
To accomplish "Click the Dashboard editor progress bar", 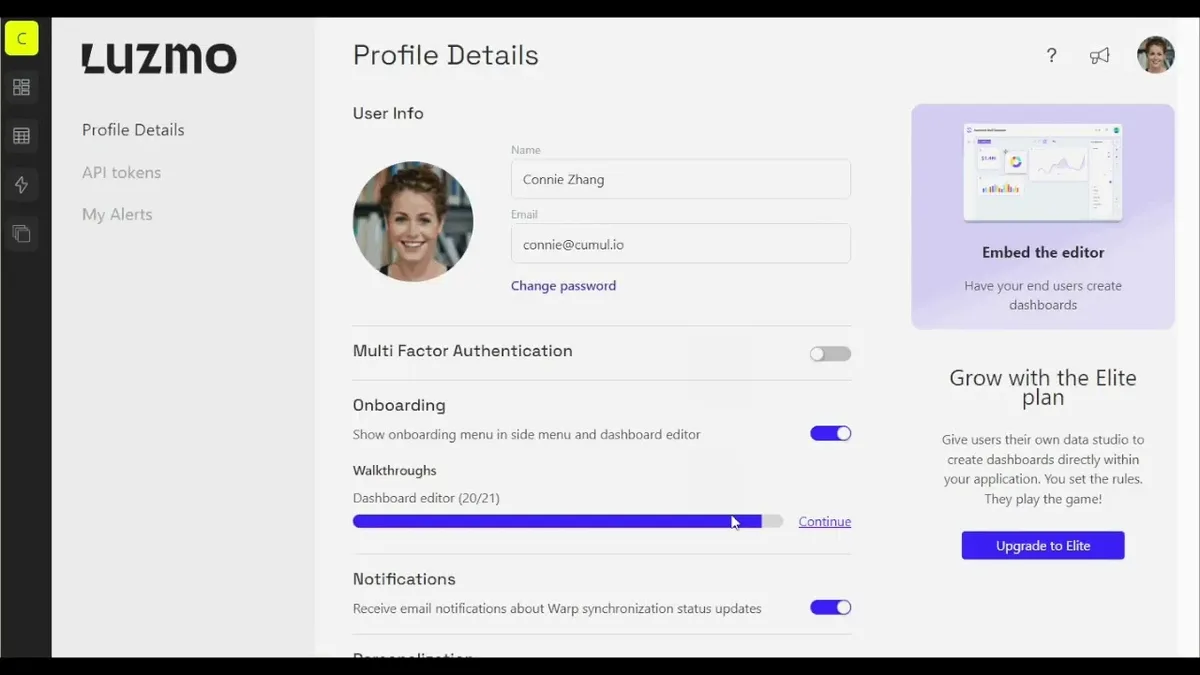I will tap(568, 521).
